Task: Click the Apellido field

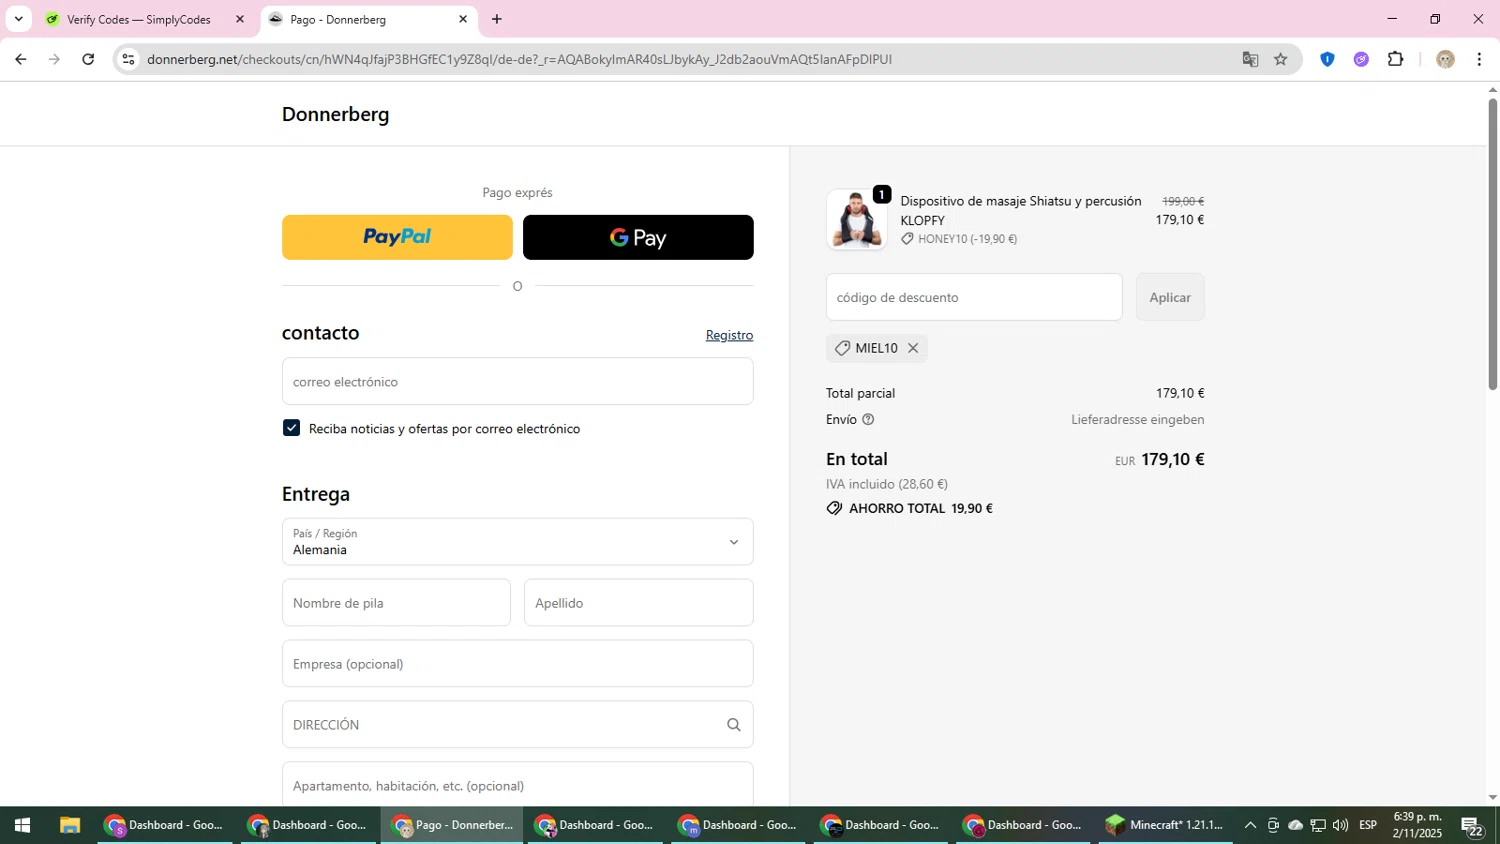Action: [638, 603]
